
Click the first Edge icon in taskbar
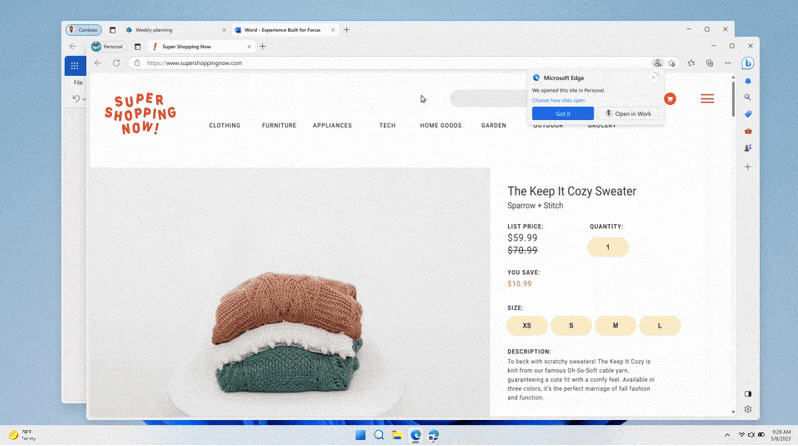tap(415, 435)
